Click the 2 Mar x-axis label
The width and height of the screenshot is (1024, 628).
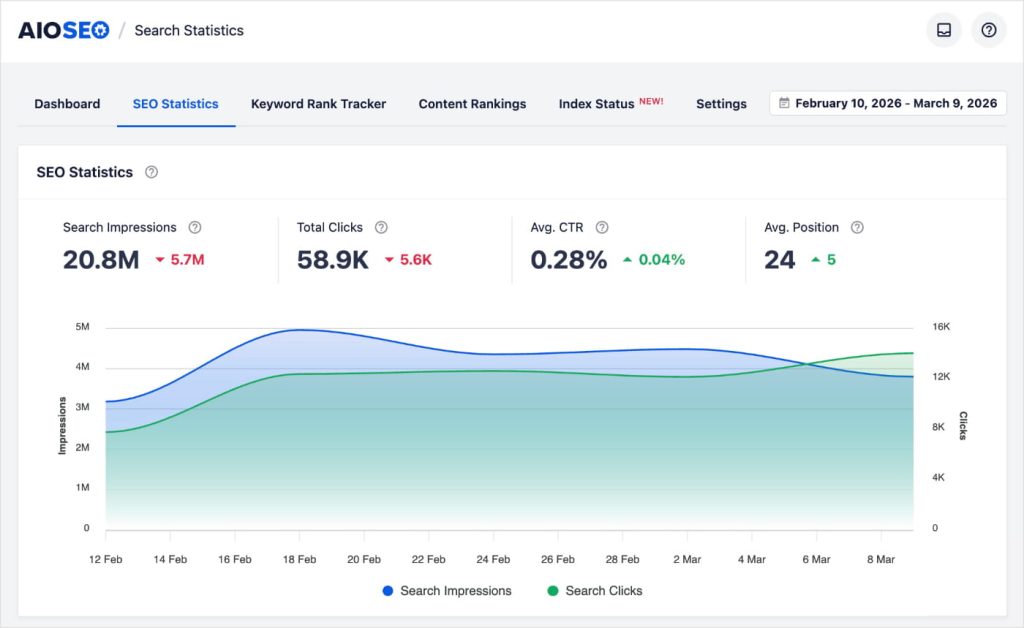click(687, 559)
